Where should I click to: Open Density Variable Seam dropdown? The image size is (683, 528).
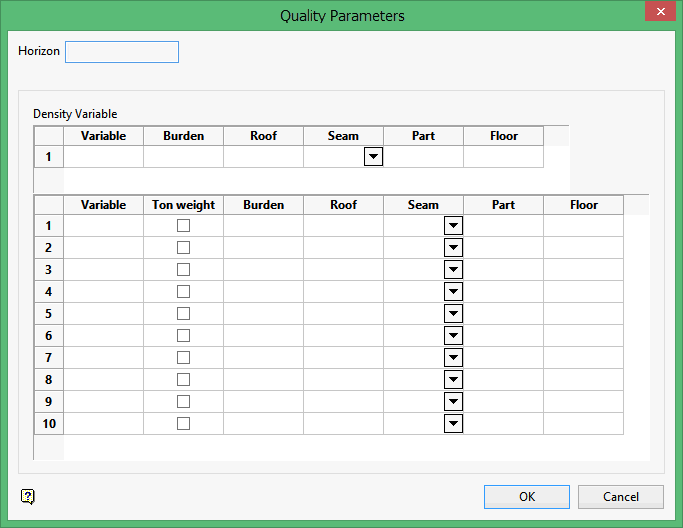pos(373,157)
